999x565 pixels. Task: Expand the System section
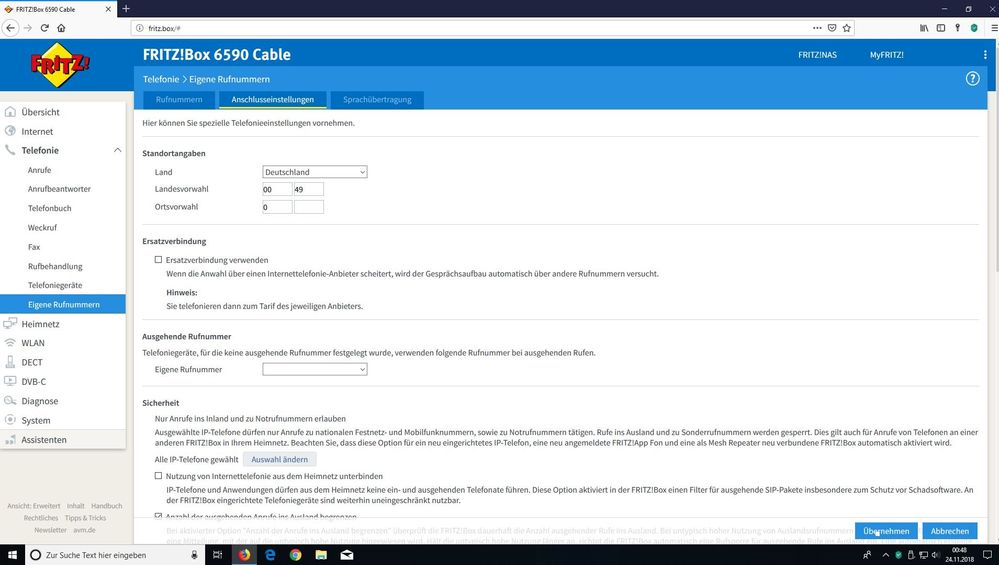point(36,420)
